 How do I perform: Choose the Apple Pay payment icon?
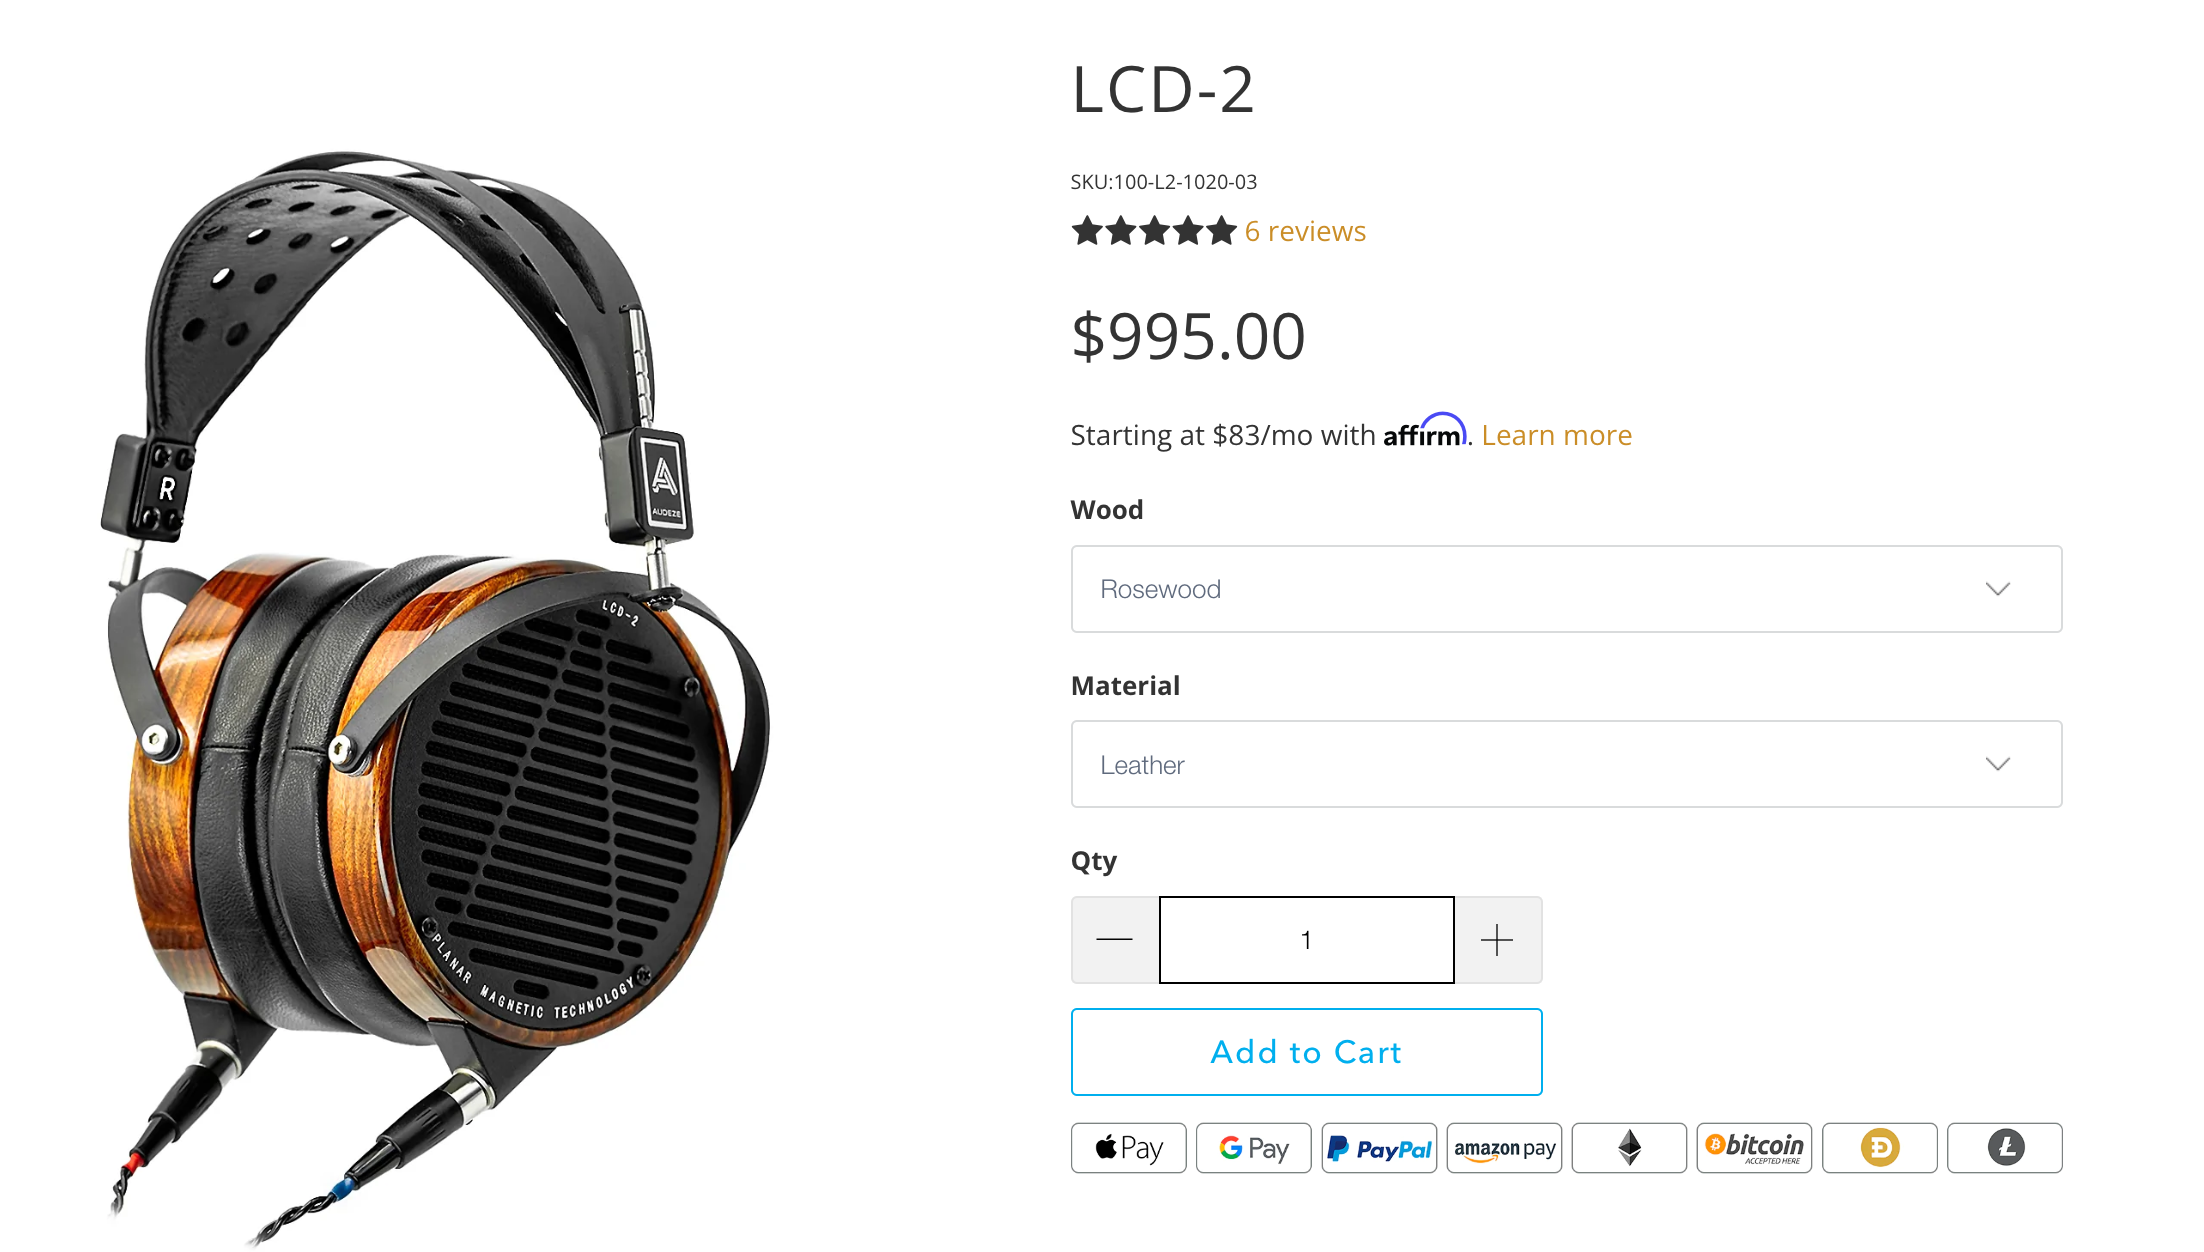point(1128,1147)
